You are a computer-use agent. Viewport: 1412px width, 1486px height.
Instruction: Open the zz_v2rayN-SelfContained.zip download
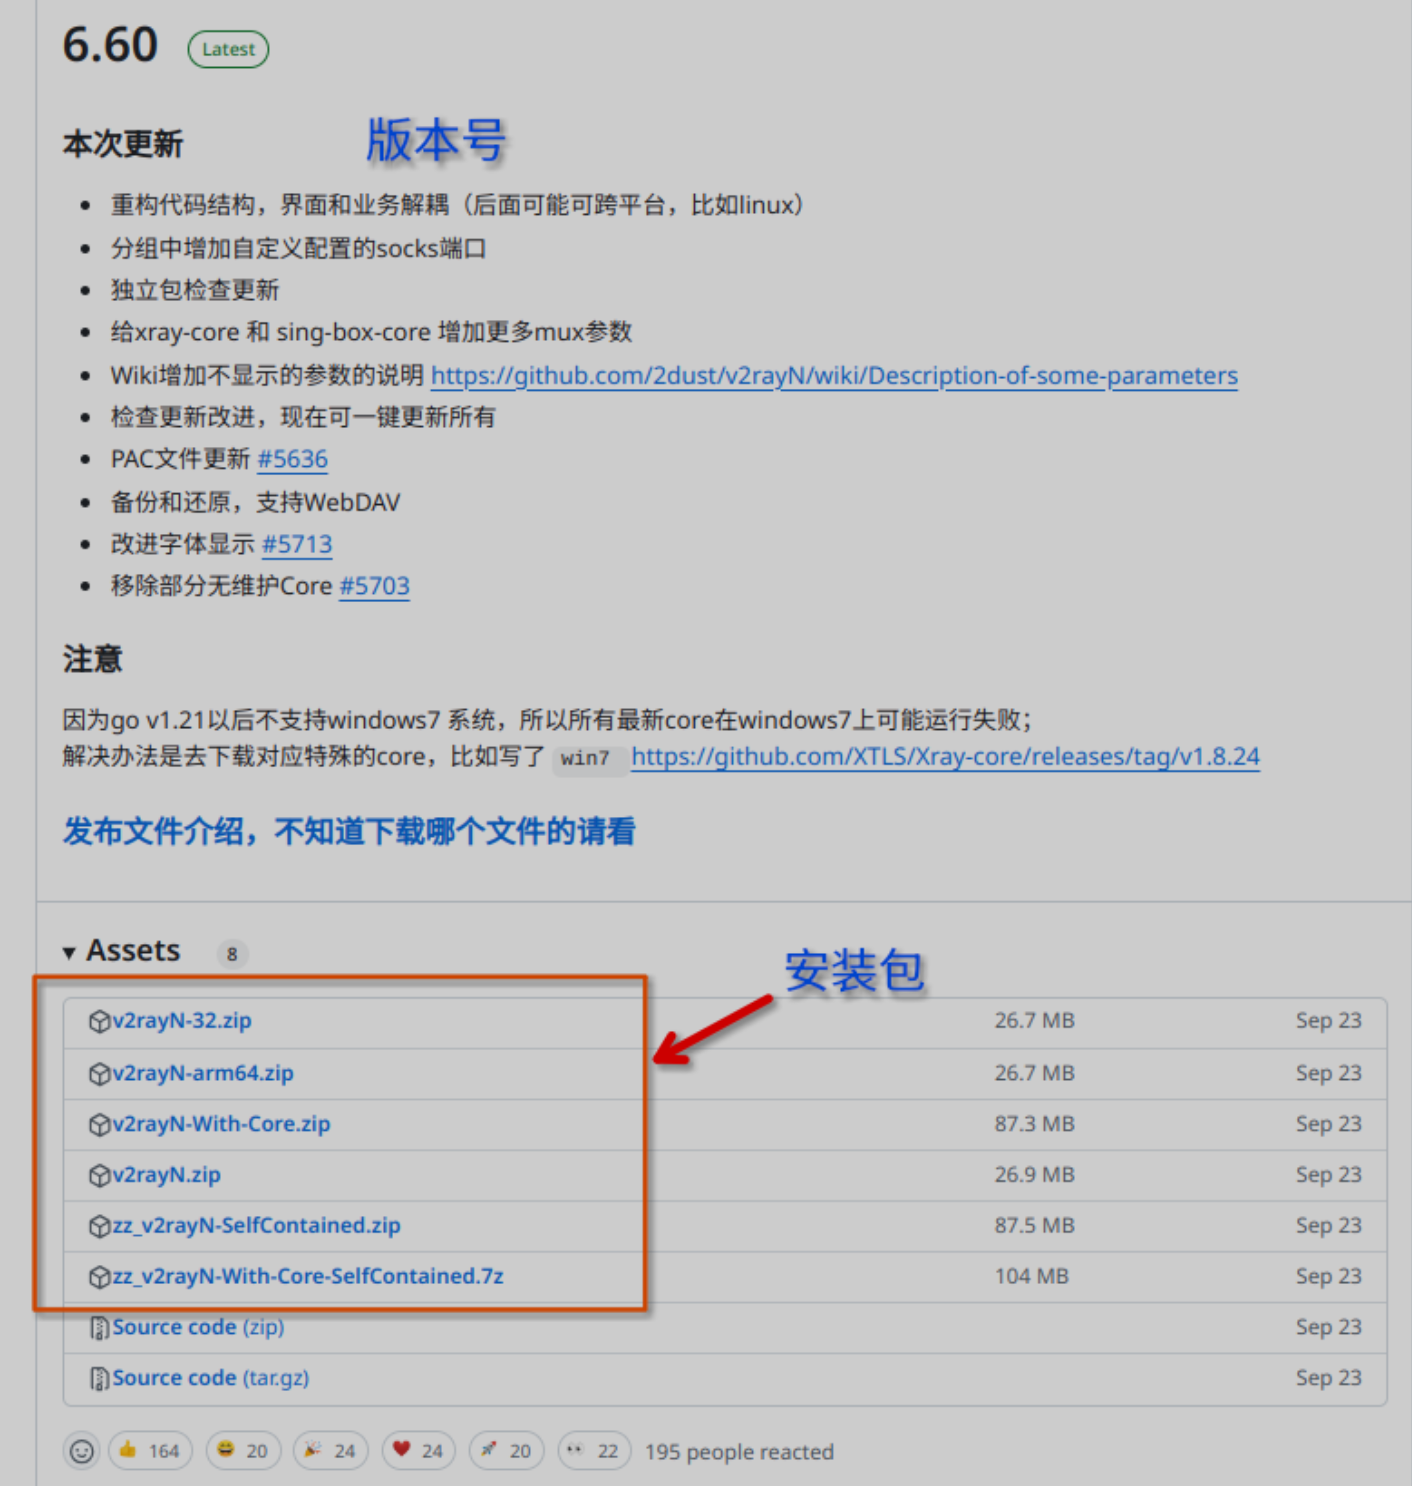pyautogui.click(x=256, y=1225)
